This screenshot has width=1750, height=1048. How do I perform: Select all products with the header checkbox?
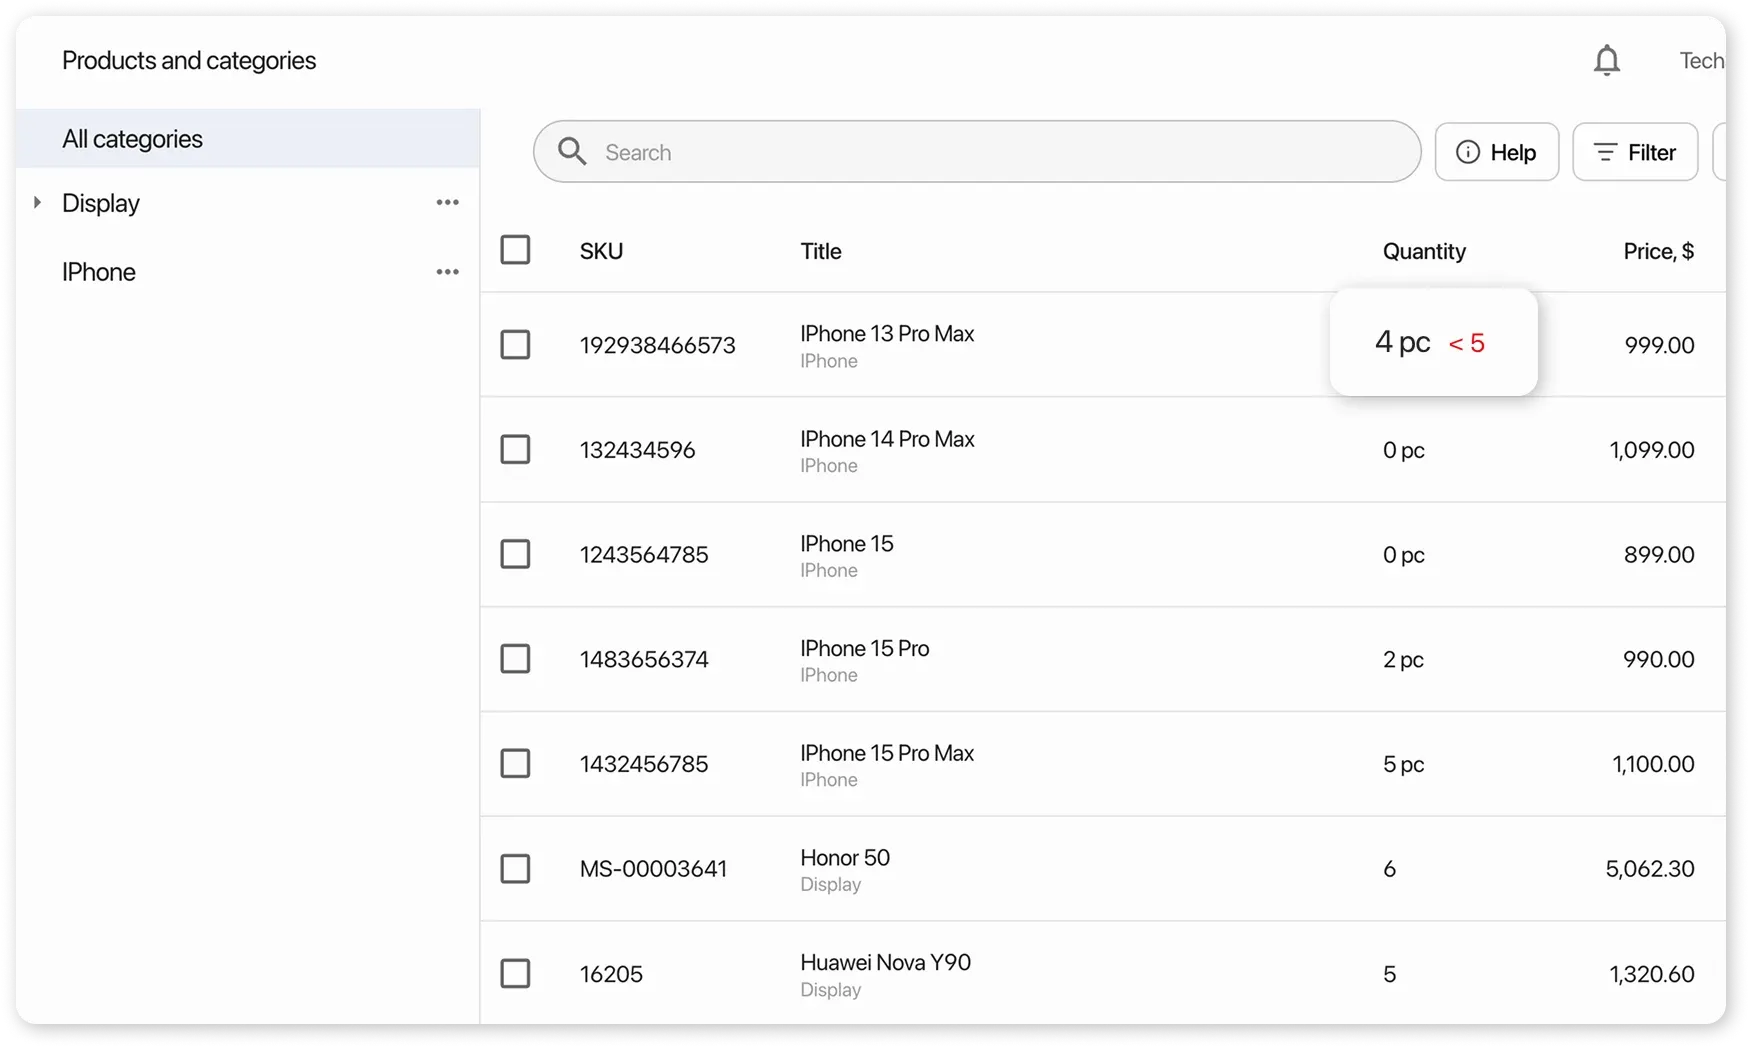pos(515,249)
